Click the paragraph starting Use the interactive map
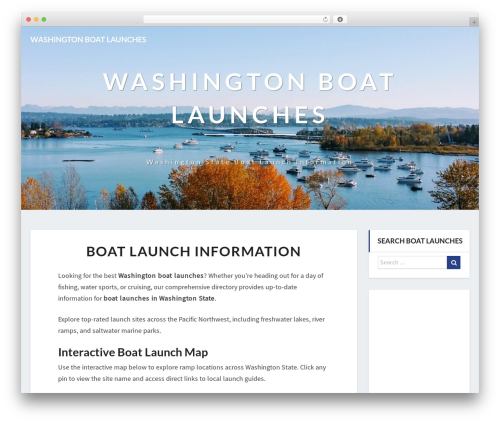 coord(192,373)
